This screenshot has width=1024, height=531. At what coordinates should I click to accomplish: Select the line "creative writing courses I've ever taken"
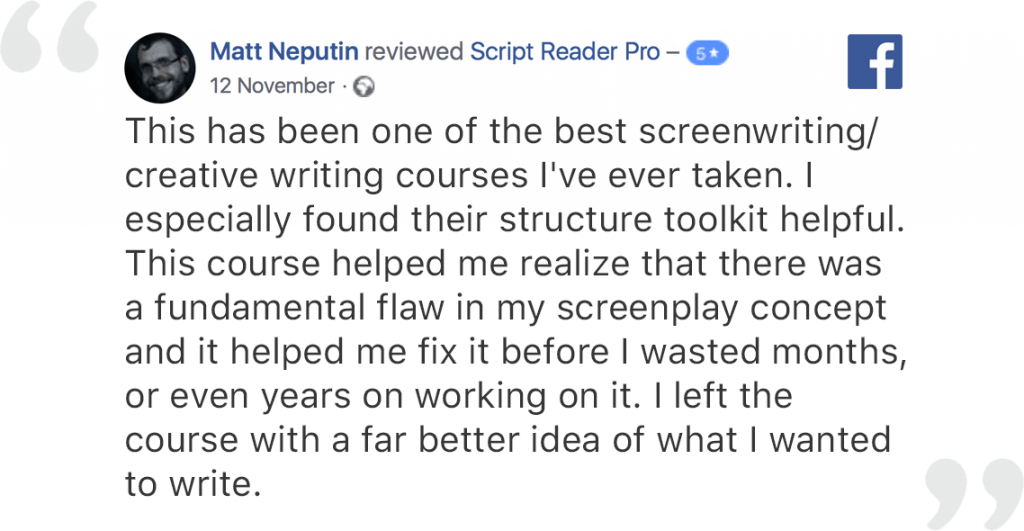click(469, 176)
